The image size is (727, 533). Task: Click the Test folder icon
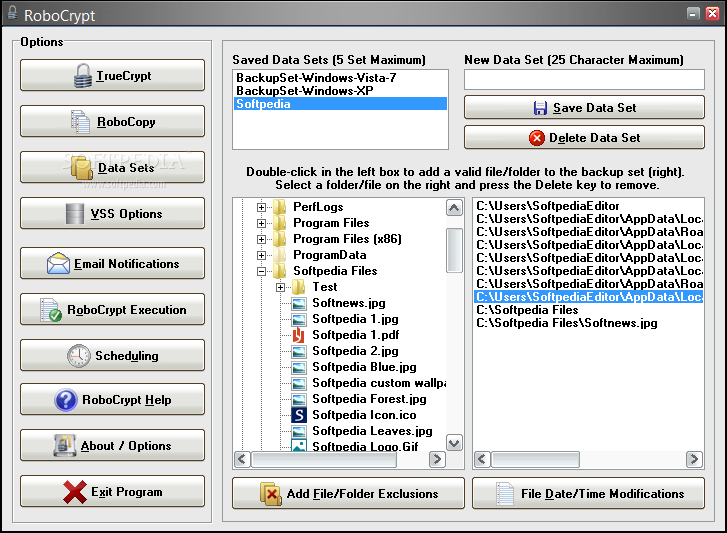pyautogui.click(x=299, y=287)
